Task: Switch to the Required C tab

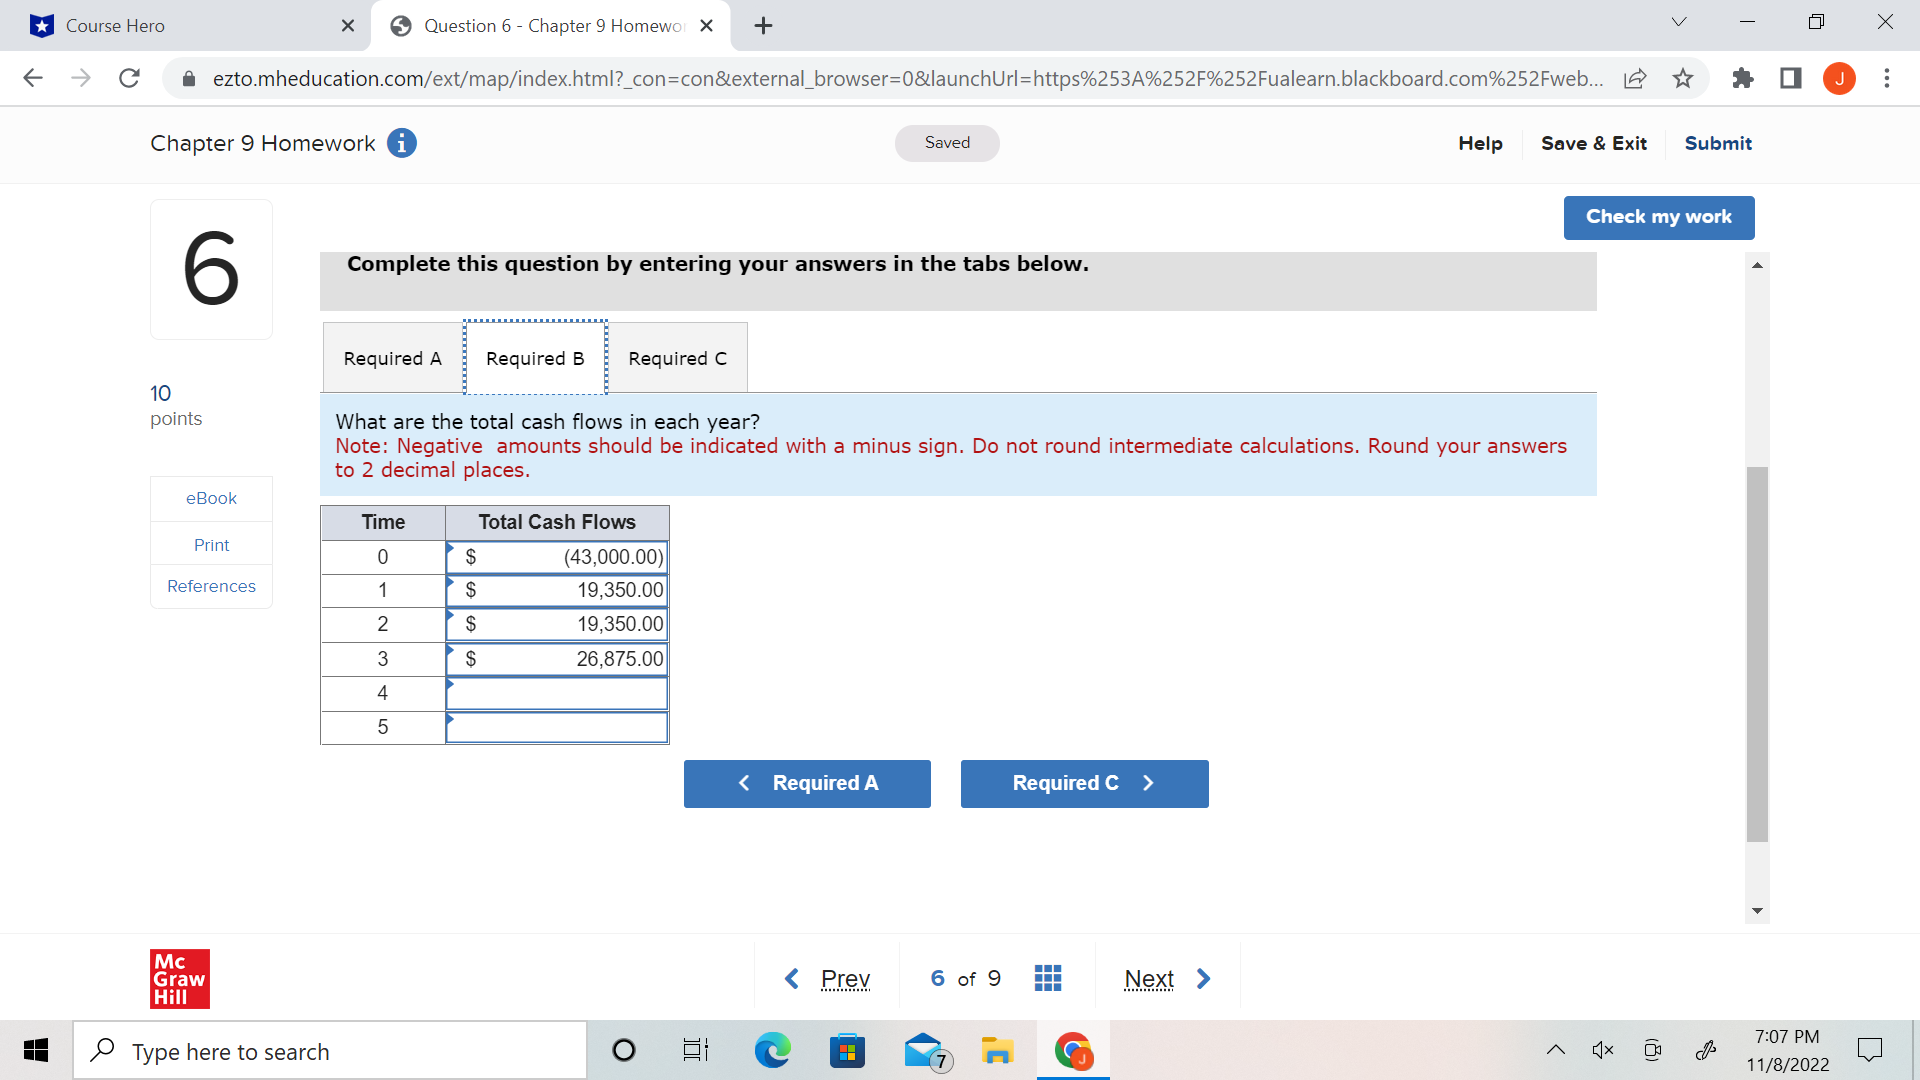Action: click(677, 358)
